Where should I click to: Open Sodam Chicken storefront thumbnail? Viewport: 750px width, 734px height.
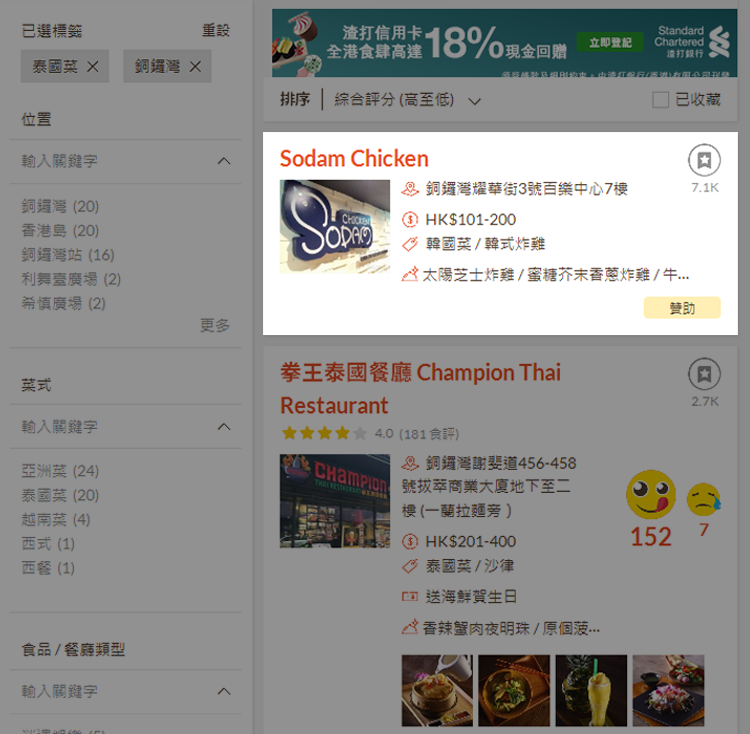(x=335, y=227)
